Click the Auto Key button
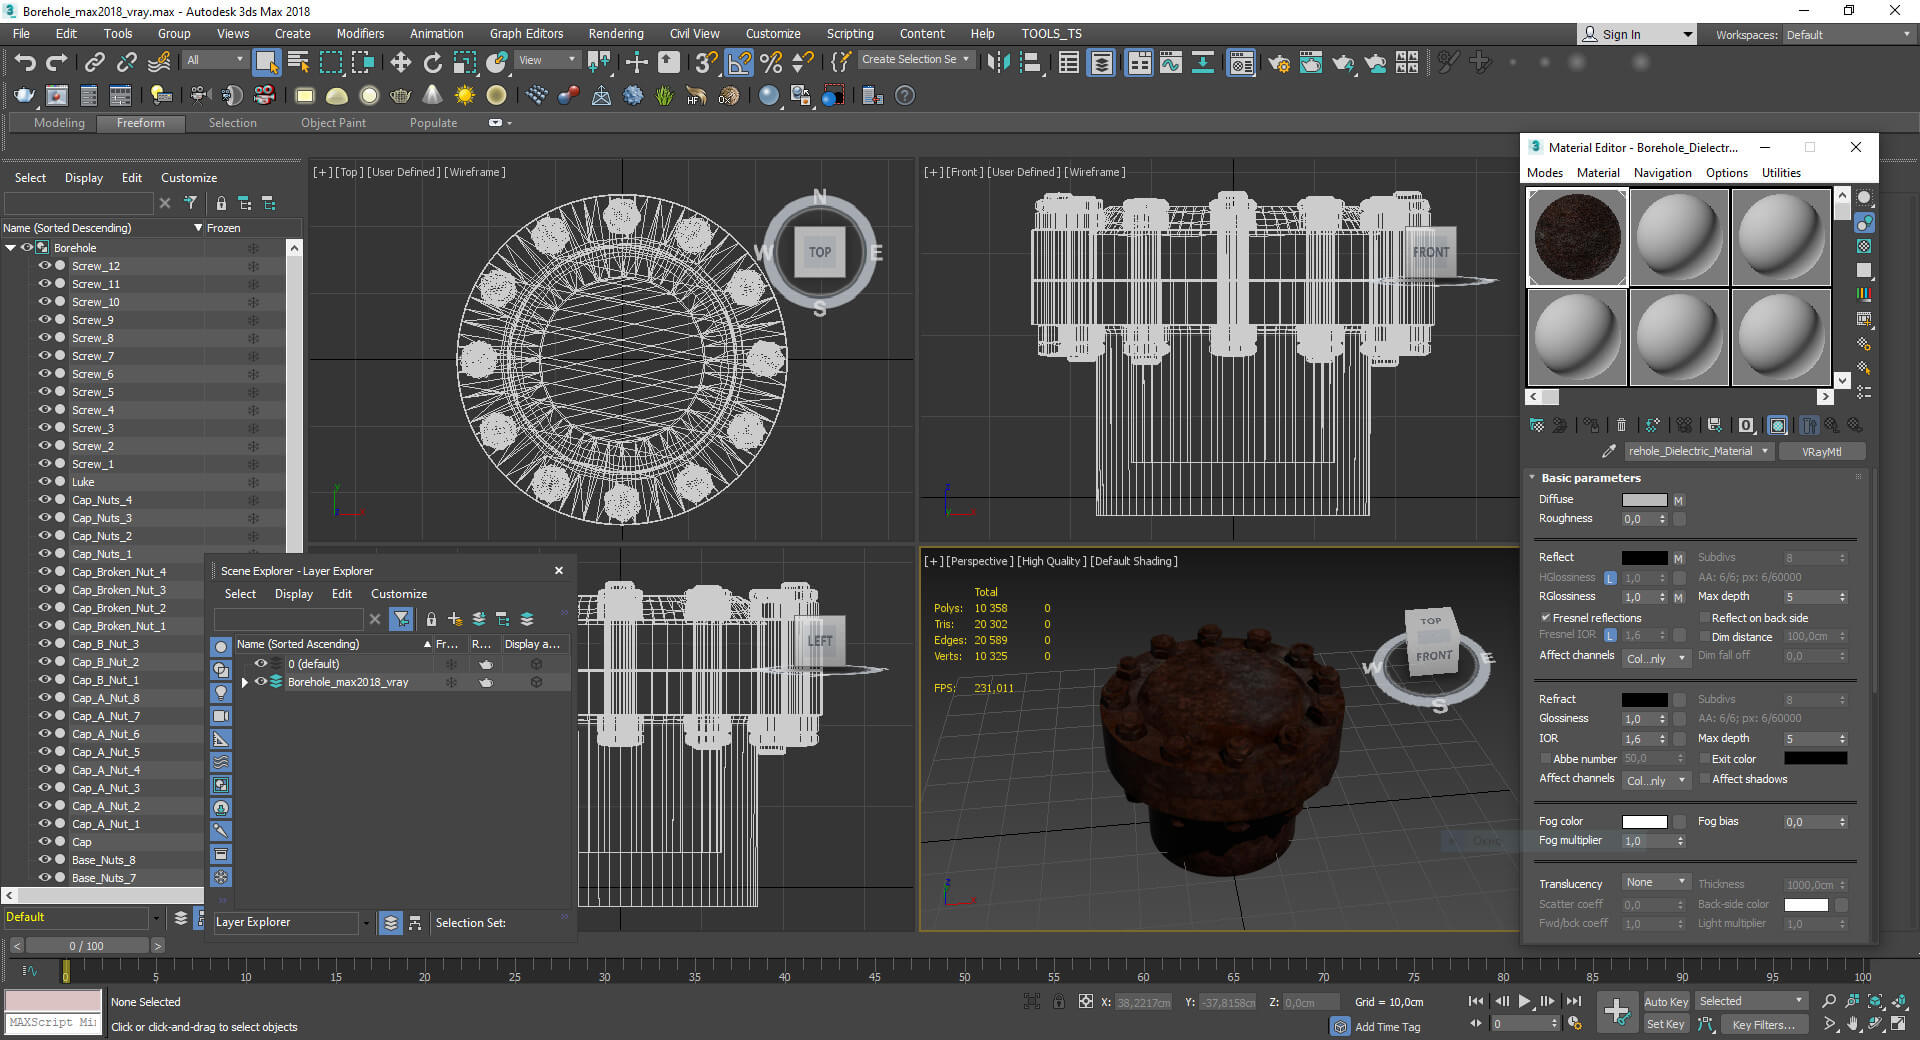The height and width of the screenshot is (1040, 1920). [x=1665, y=1002]
